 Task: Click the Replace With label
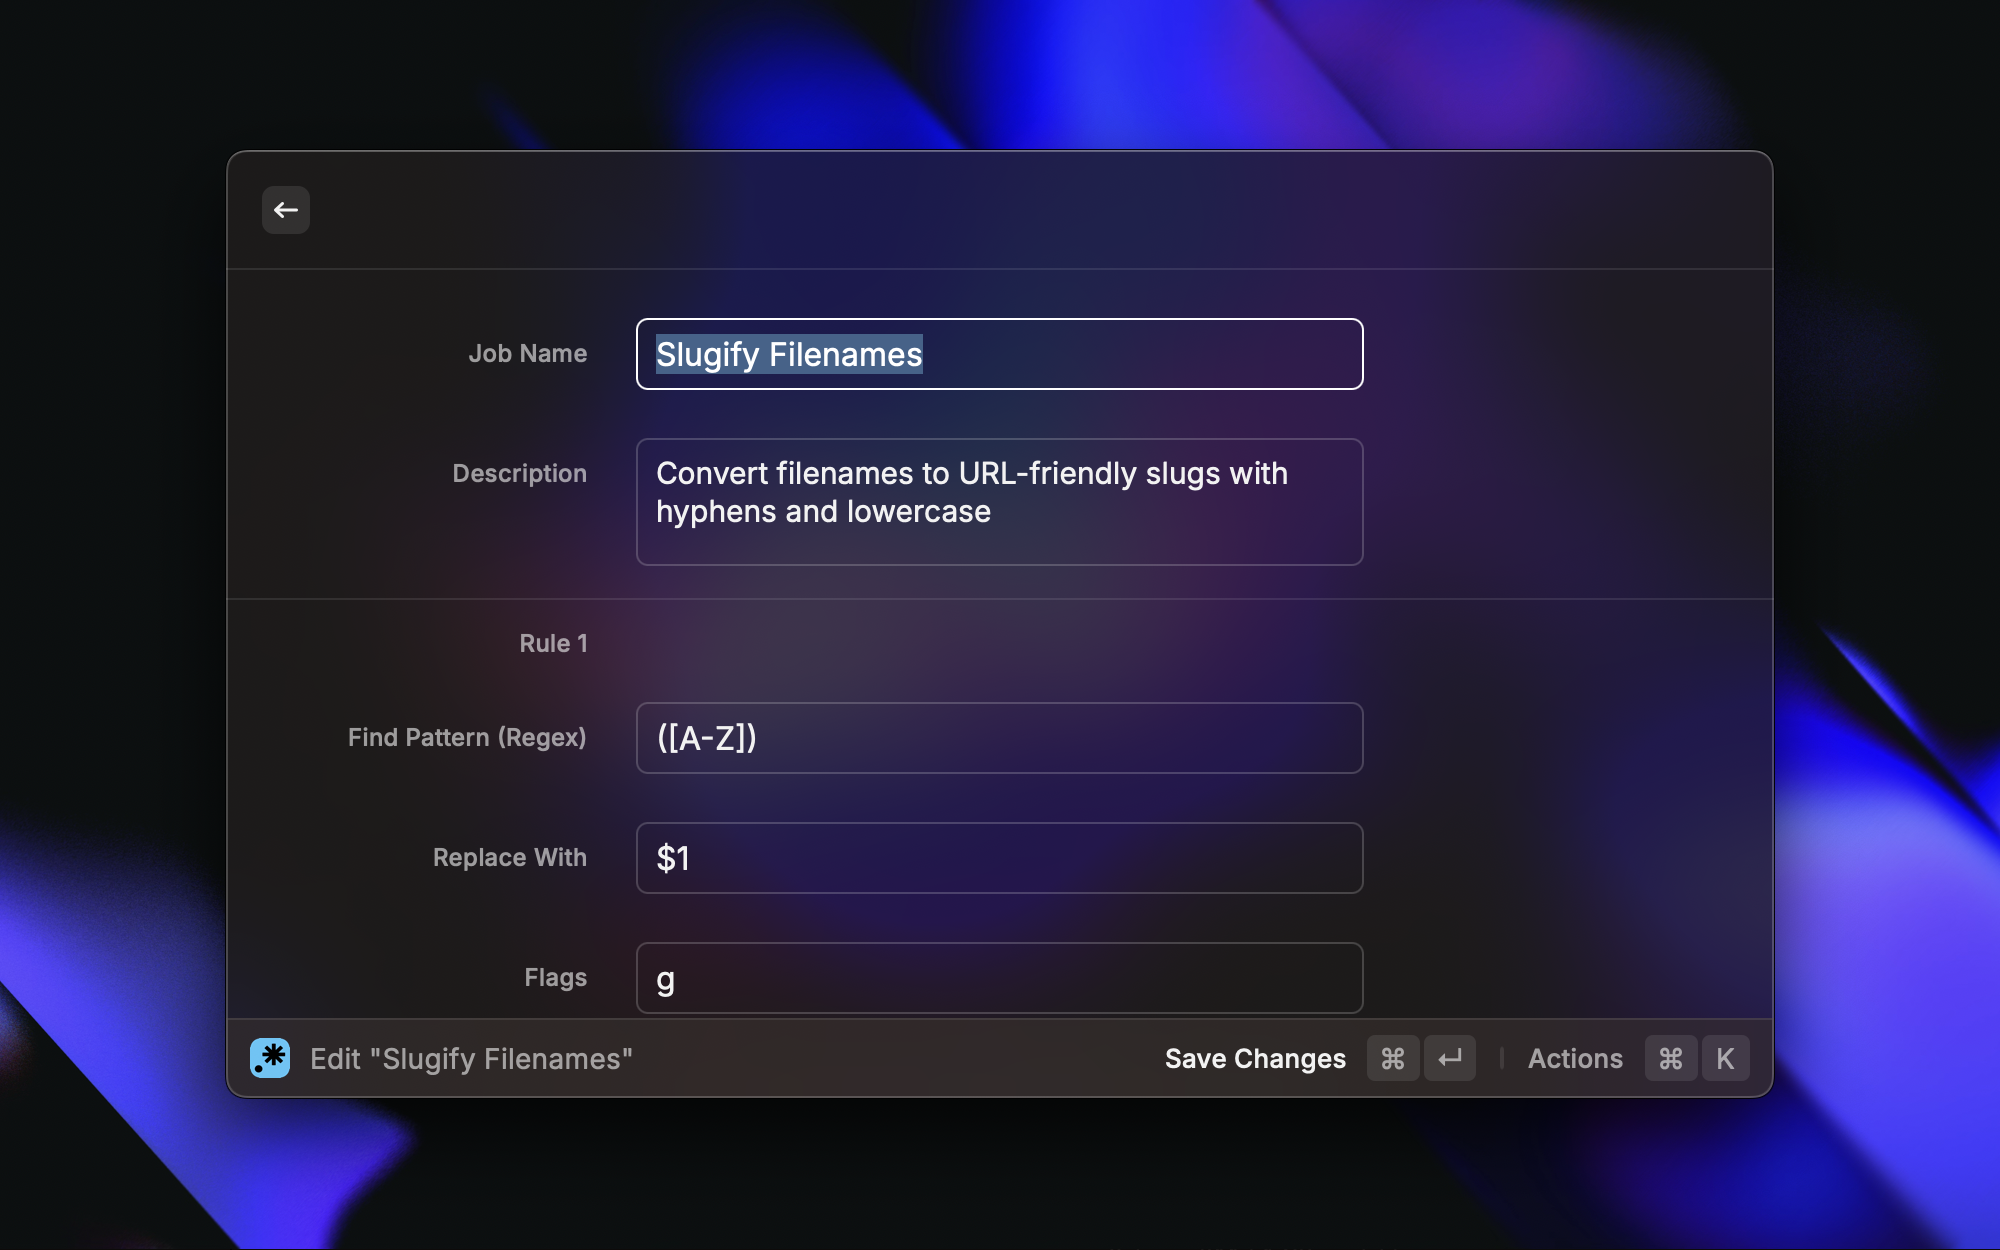pos(509,858)
